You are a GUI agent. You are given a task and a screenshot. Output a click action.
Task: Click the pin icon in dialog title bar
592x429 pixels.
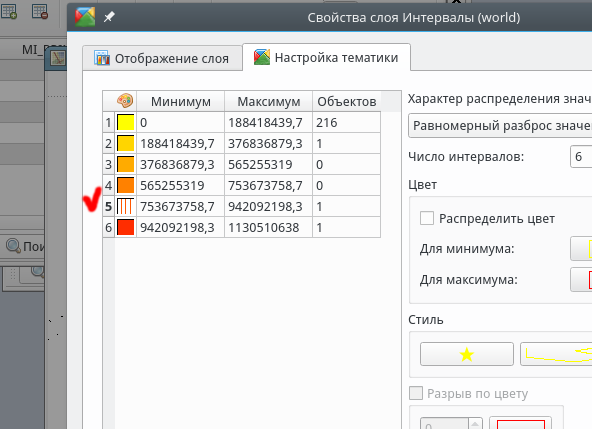[x=109, y=17]
